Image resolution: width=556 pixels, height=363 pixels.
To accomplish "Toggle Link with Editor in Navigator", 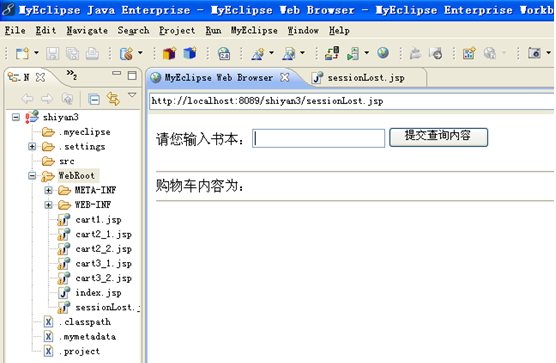I will (113, 99).
